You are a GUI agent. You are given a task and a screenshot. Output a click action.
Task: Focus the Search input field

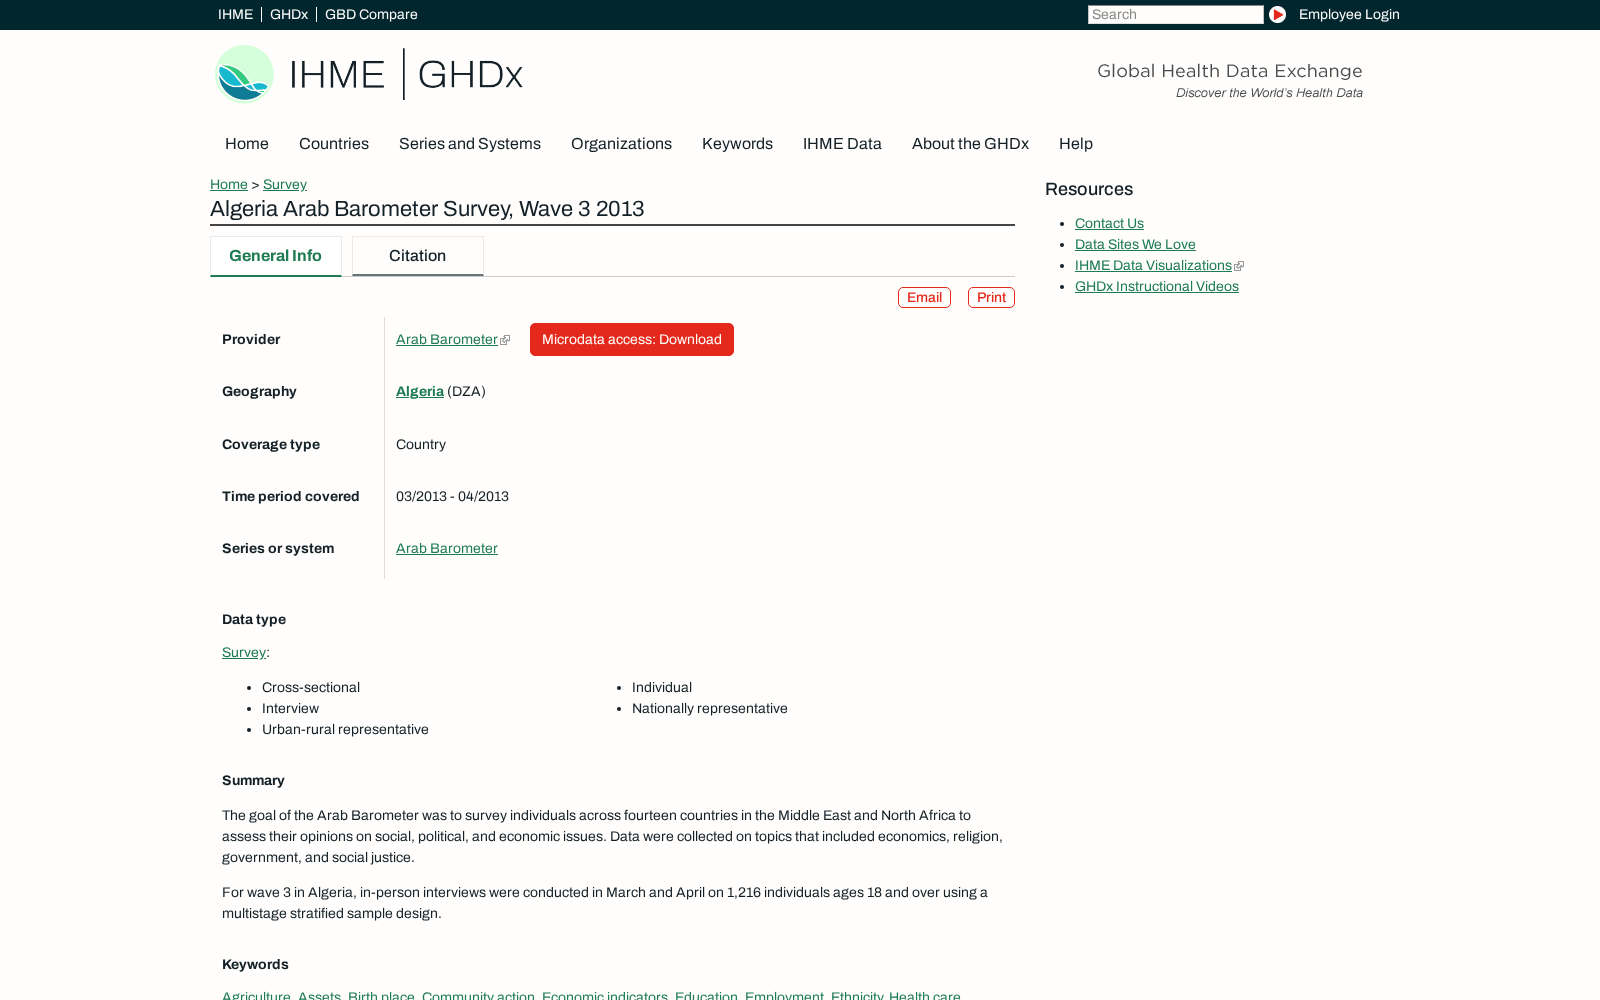point(1175,14)
